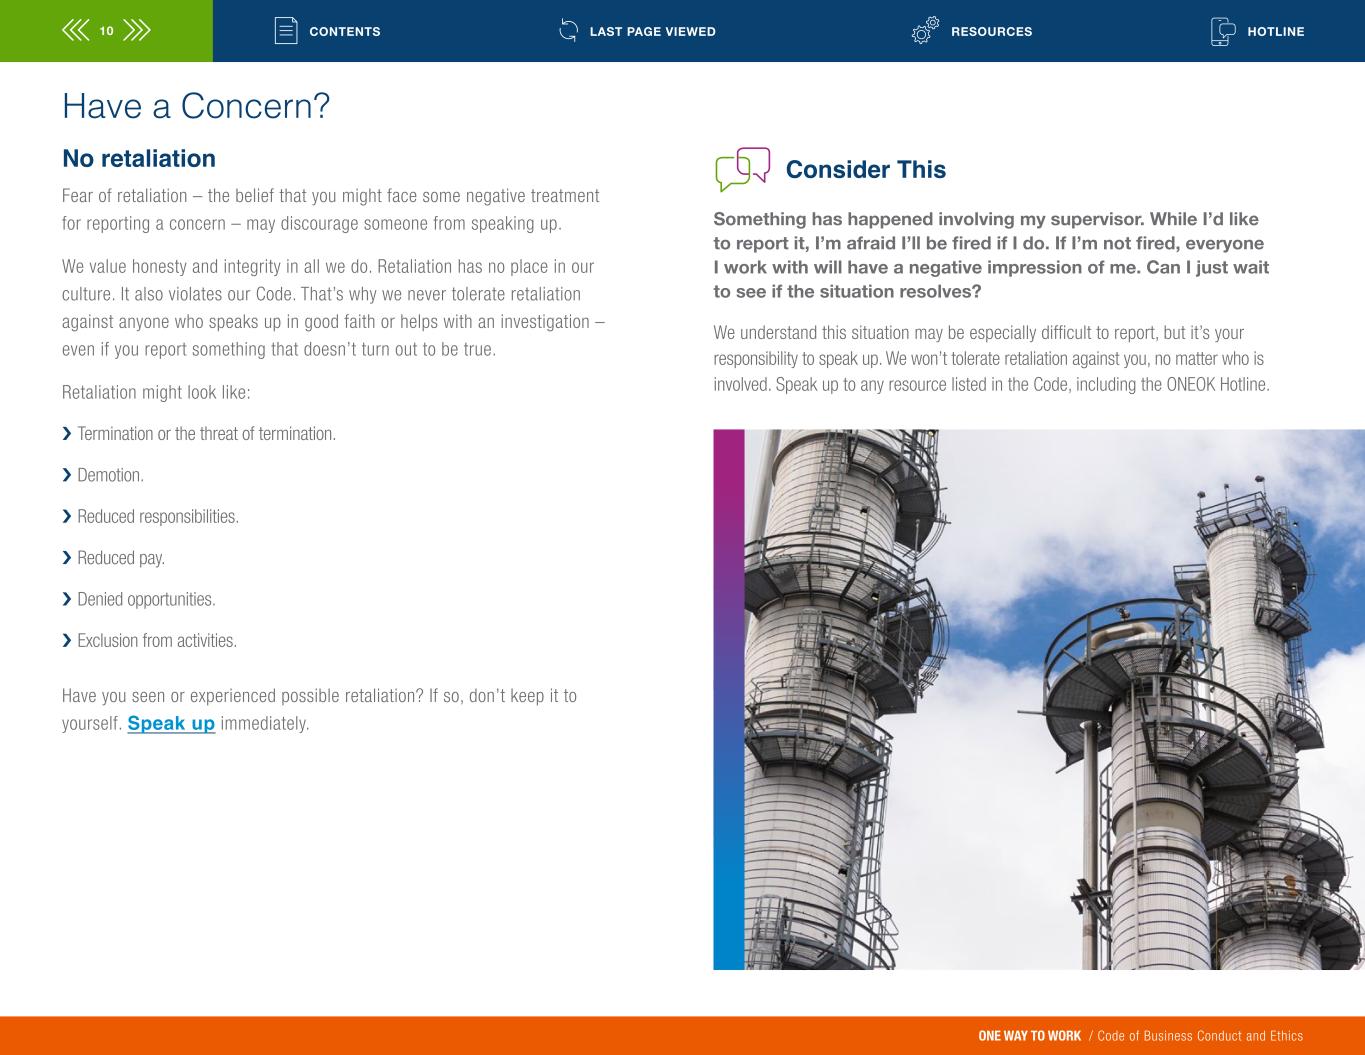1365x1055 pixels.
Task: Click the paragraph starting Fear of retaliation
Action: [331, 209]
